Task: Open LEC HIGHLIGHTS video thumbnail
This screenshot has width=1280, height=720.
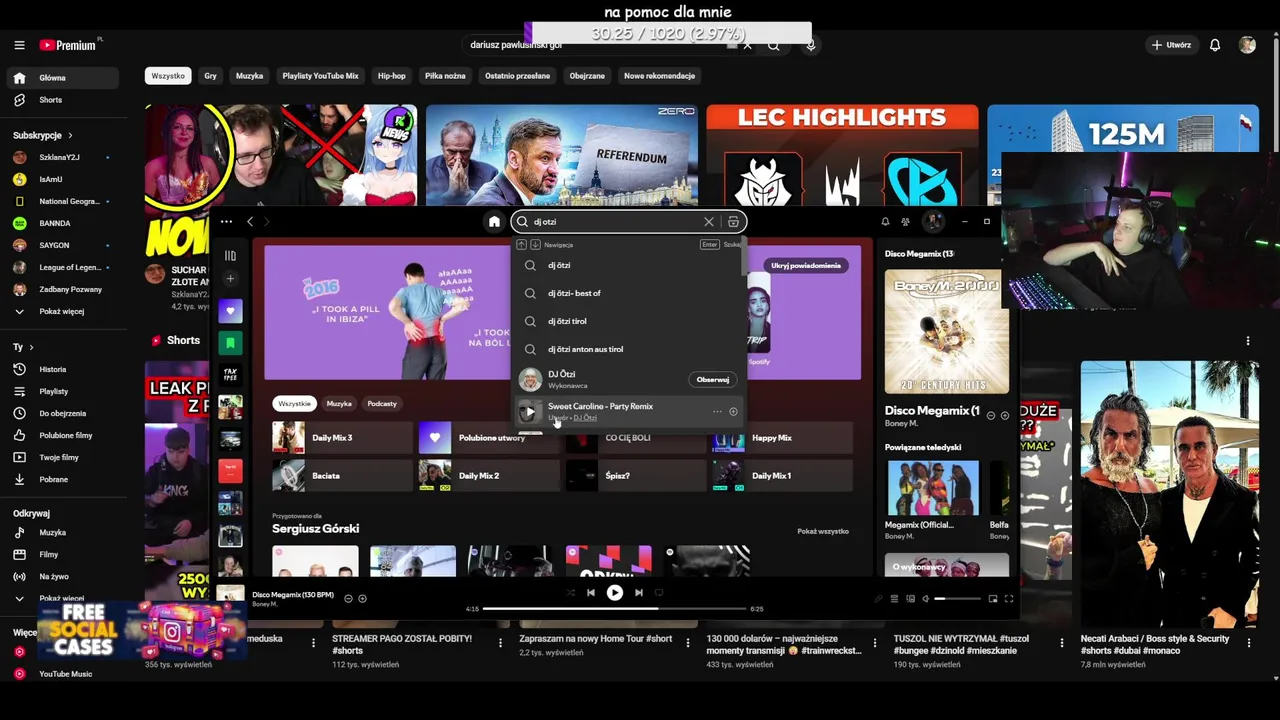Action: click(842, 155)
